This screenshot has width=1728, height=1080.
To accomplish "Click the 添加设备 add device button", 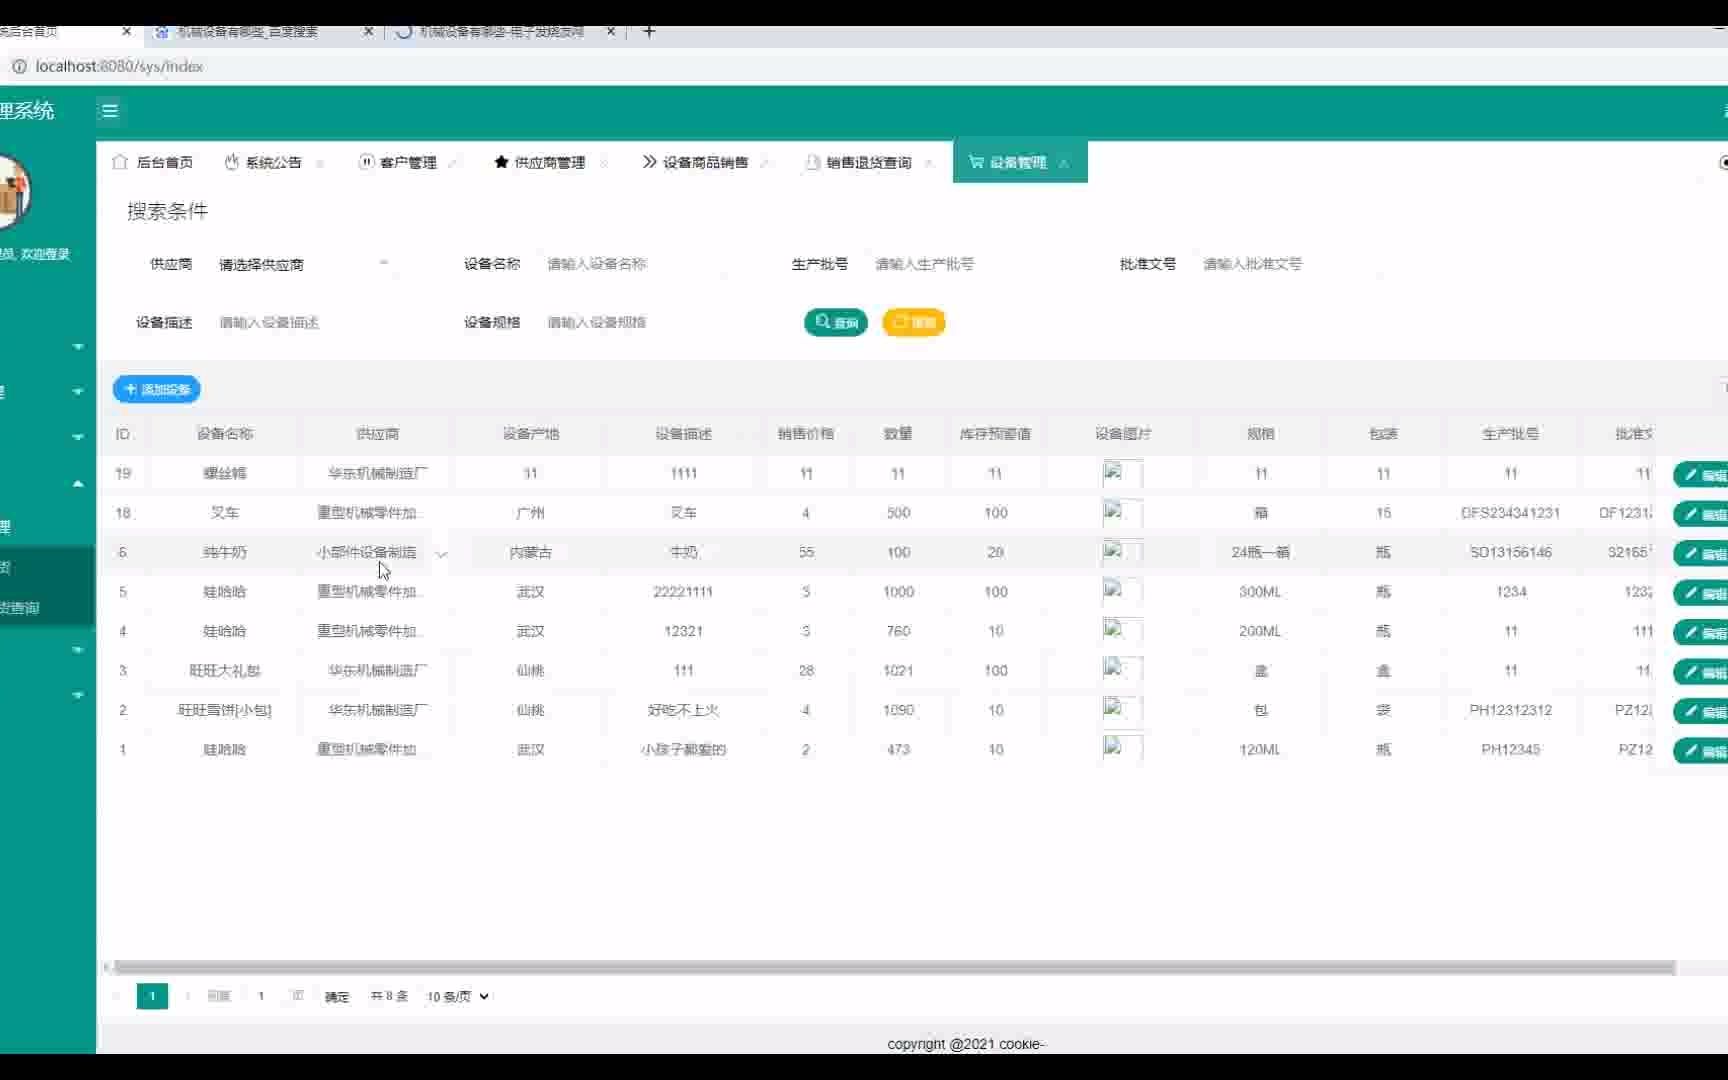I will [157, 389].
